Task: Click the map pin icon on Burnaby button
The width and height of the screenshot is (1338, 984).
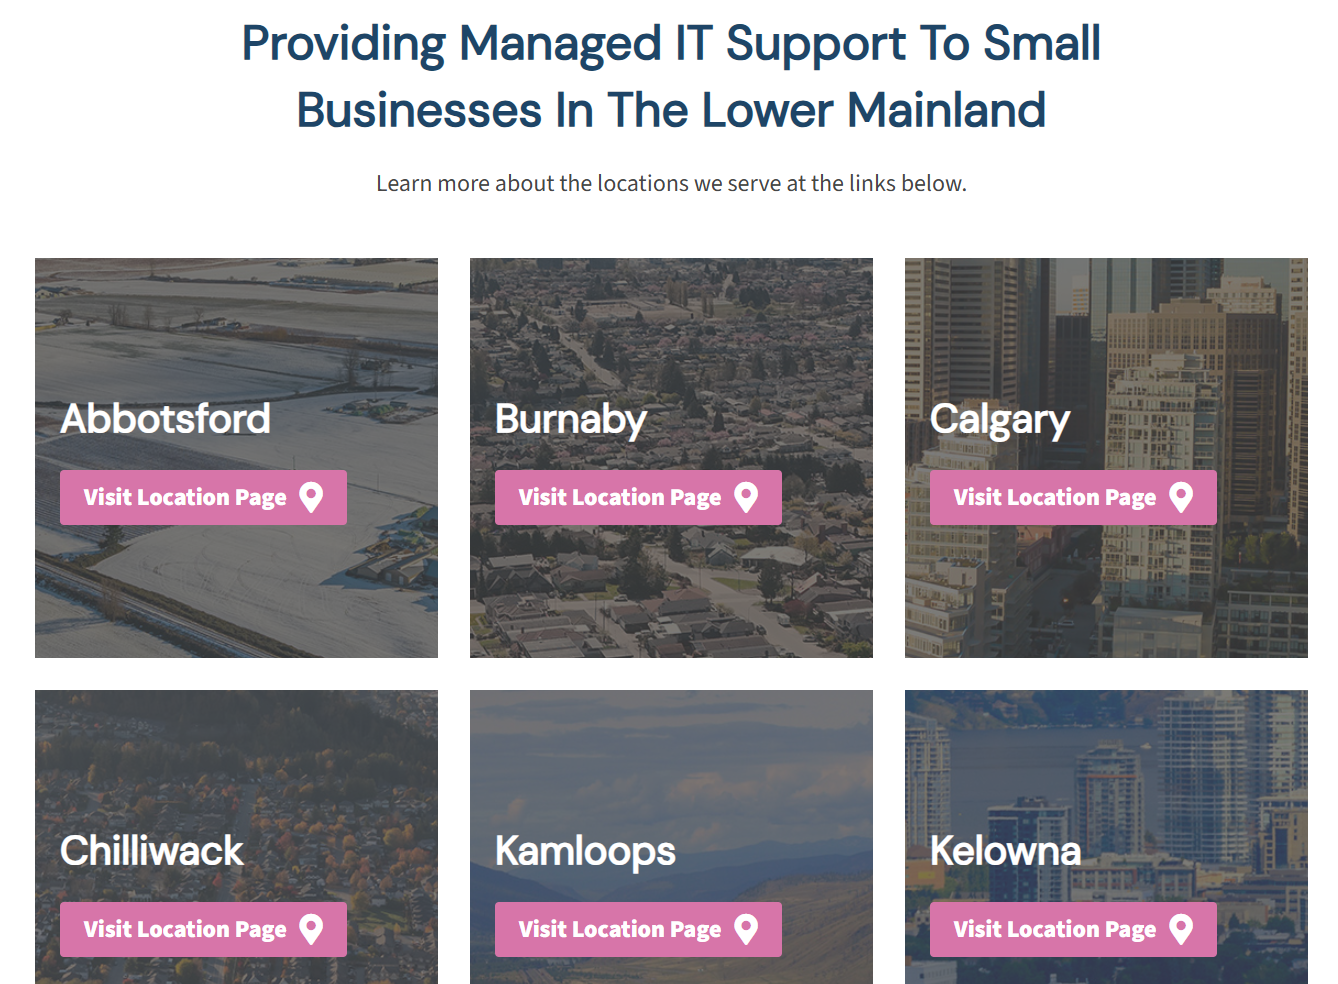Action: click(x=748, y=497)
